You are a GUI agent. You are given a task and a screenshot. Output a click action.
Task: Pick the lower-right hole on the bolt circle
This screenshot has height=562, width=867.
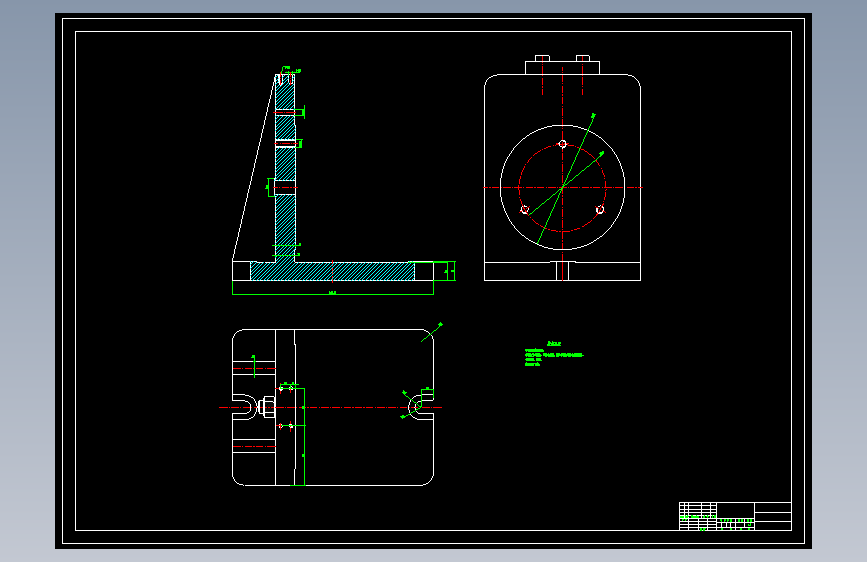(x=600, y=210)
